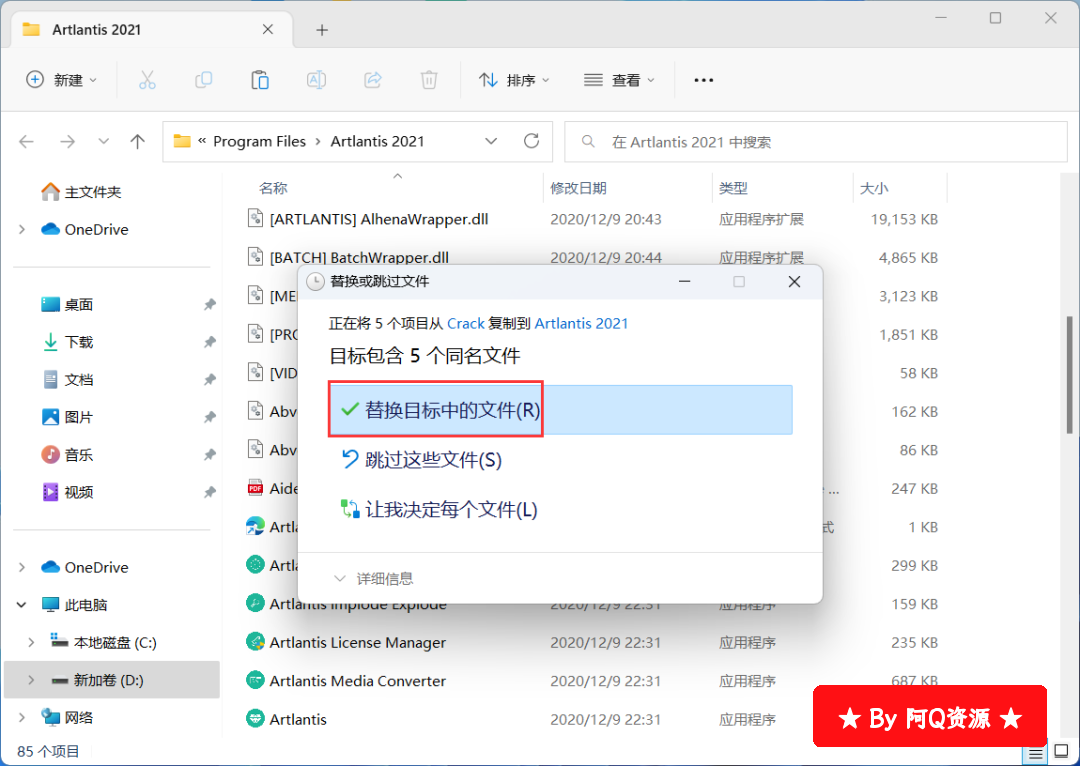Click the Delete trash icon in toolbar
The image size is (1080, 766).
coord(429,80)
